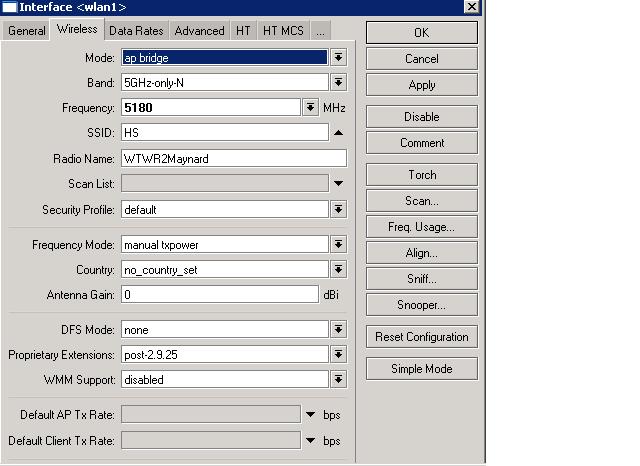The width and height of the screenshot is (640, 466).
Task: Click the Frequency field showing 5180
Action: [x=211, y=108]
